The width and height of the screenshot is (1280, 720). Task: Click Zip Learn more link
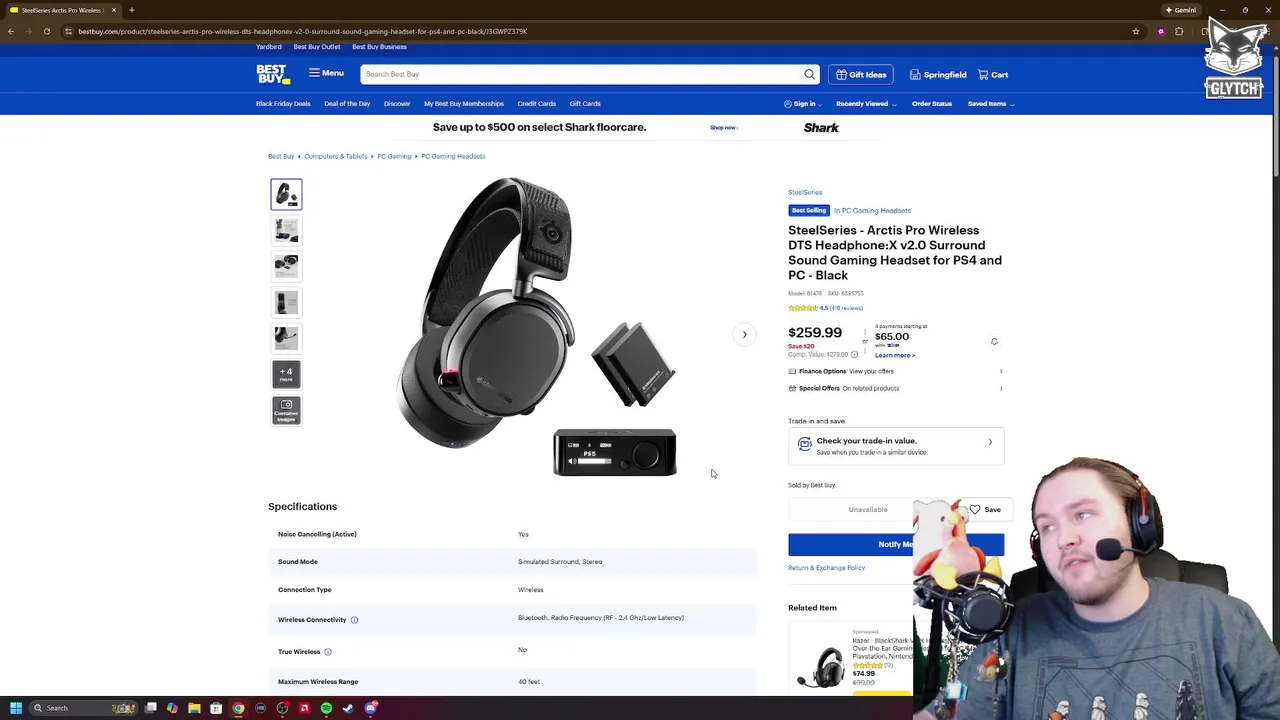click(x=895, y=356)
